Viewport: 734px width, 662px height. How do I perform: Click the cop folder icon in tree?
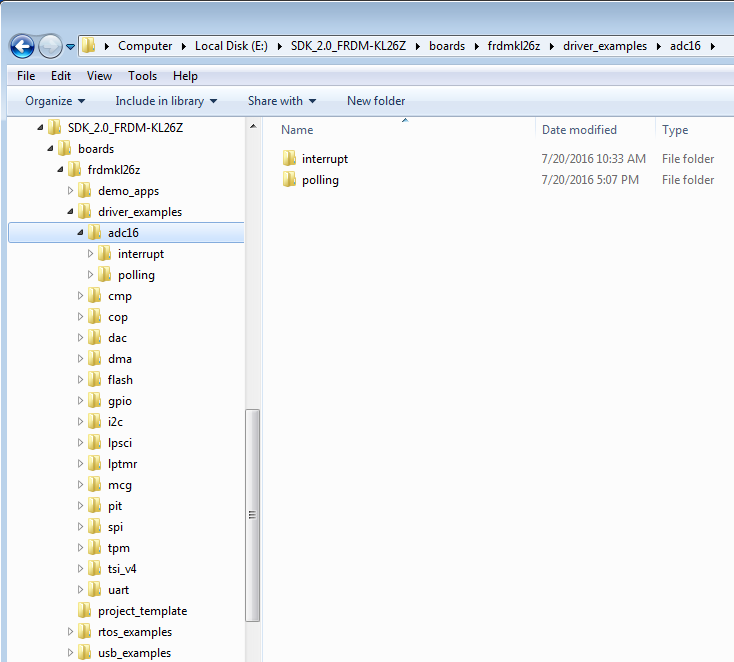coord(95,316)
